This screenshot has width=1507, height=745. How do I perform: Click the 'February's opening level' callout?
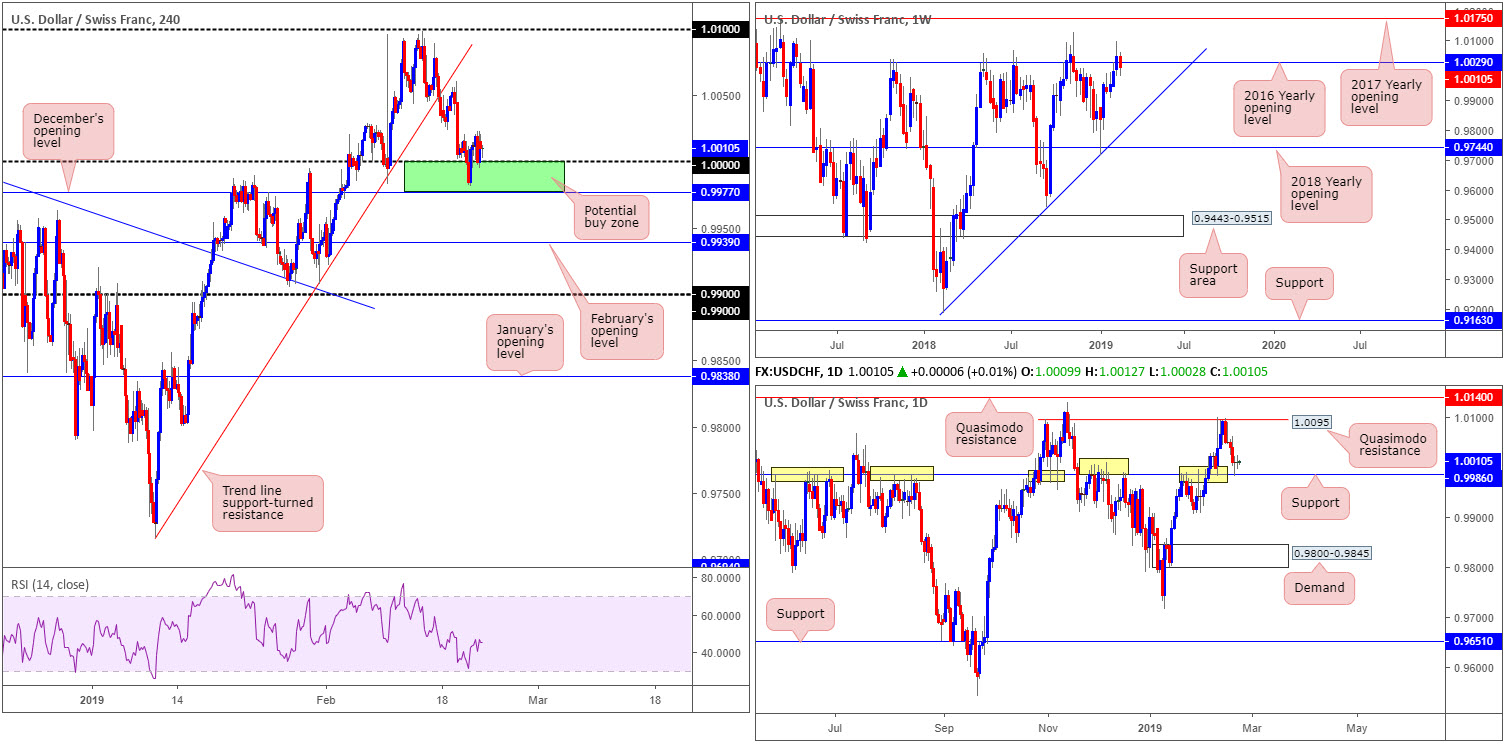click(622, 329)
